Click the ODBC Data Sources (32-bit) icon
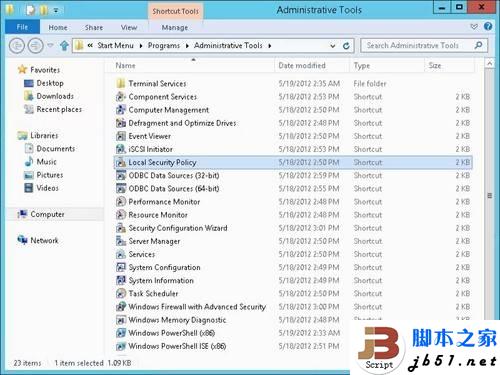 tap(121, 175)
